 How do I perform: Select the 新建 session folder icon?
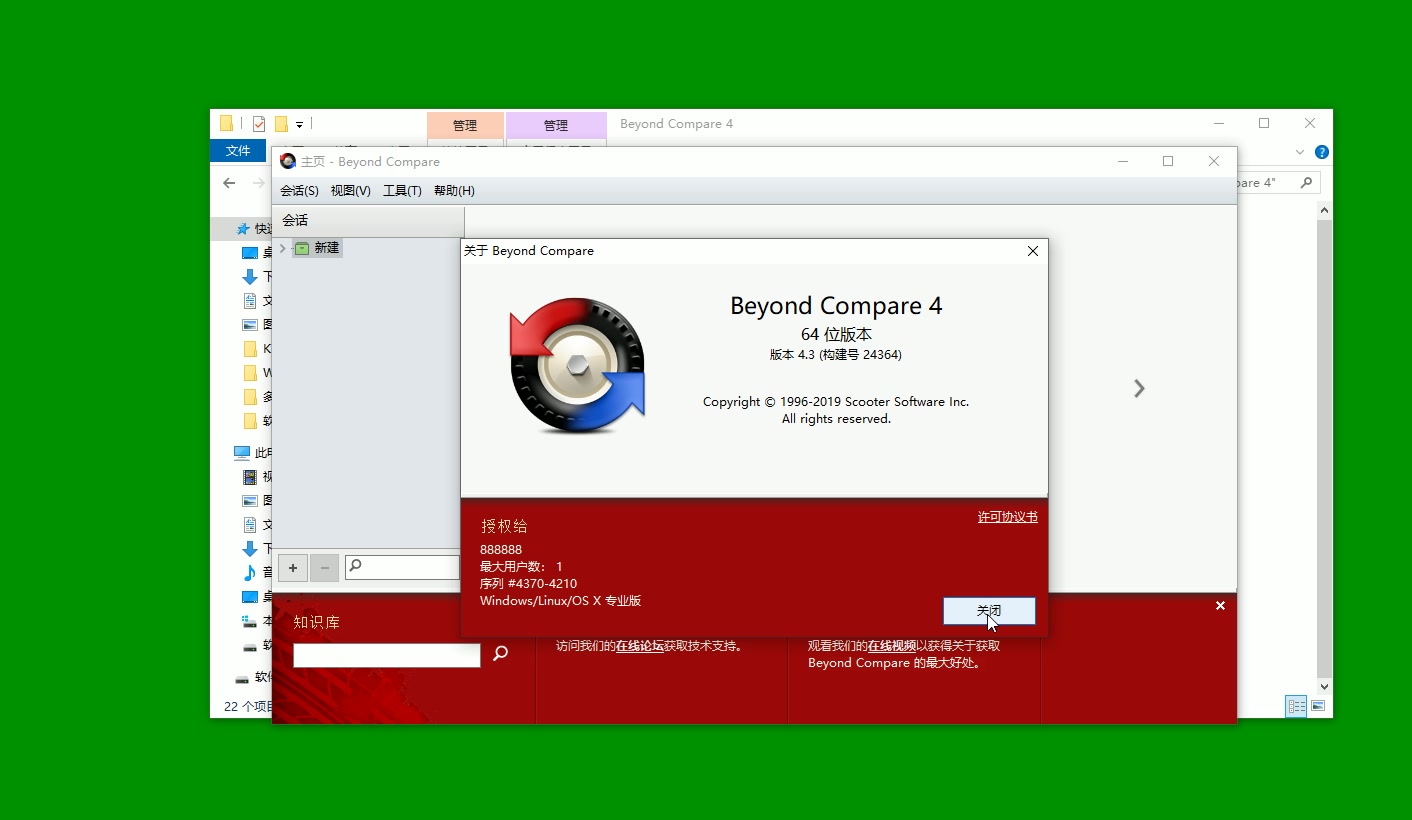pyautogui.click(x=302, y=248)
